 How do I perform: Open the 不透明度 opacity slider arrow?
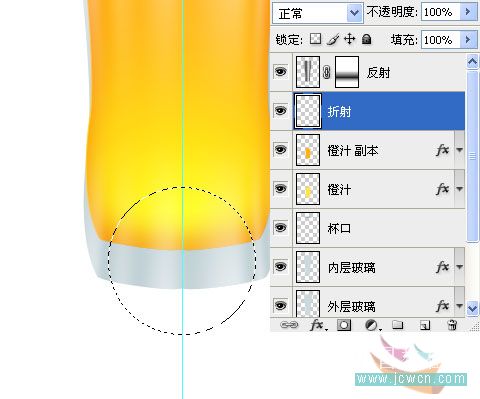[x=468, y=12]
